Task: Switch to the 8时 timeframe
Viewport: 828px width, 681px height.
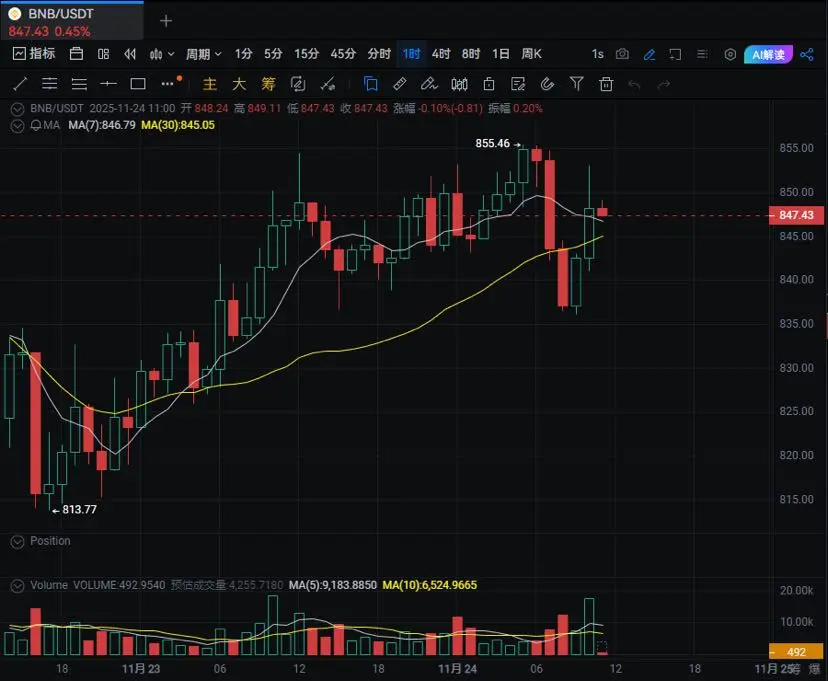Action: coord(471,54)
